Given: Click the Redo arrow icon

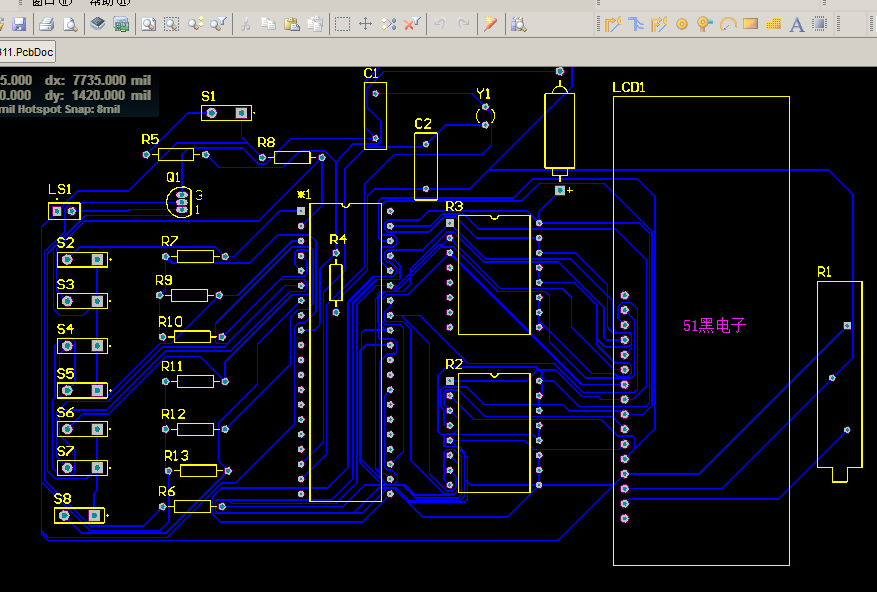Looking at the screenshot, I should pos(463,24).
